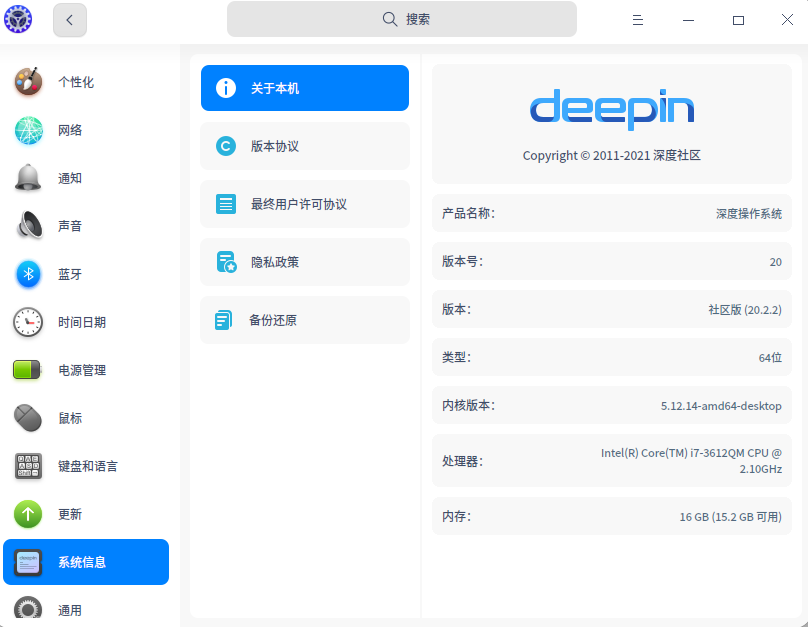
Task: Close the Control Center window
Action: click(x=787, y=20)
